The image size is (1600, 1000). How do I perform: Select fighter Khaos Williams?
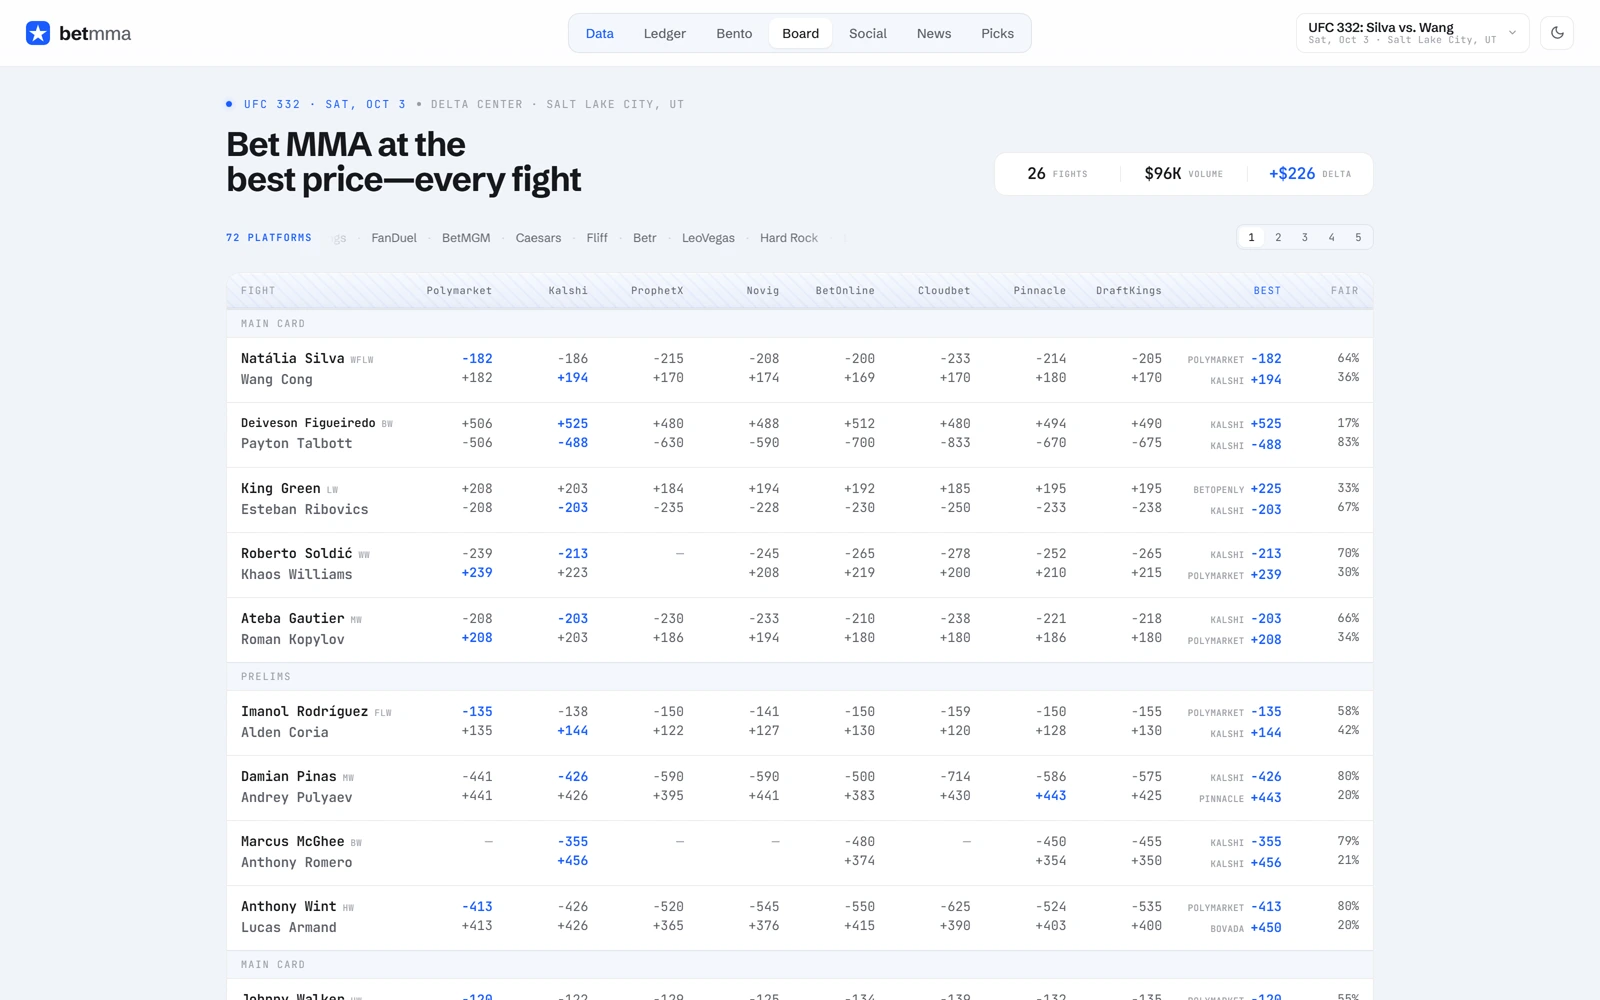click(296, 575)
